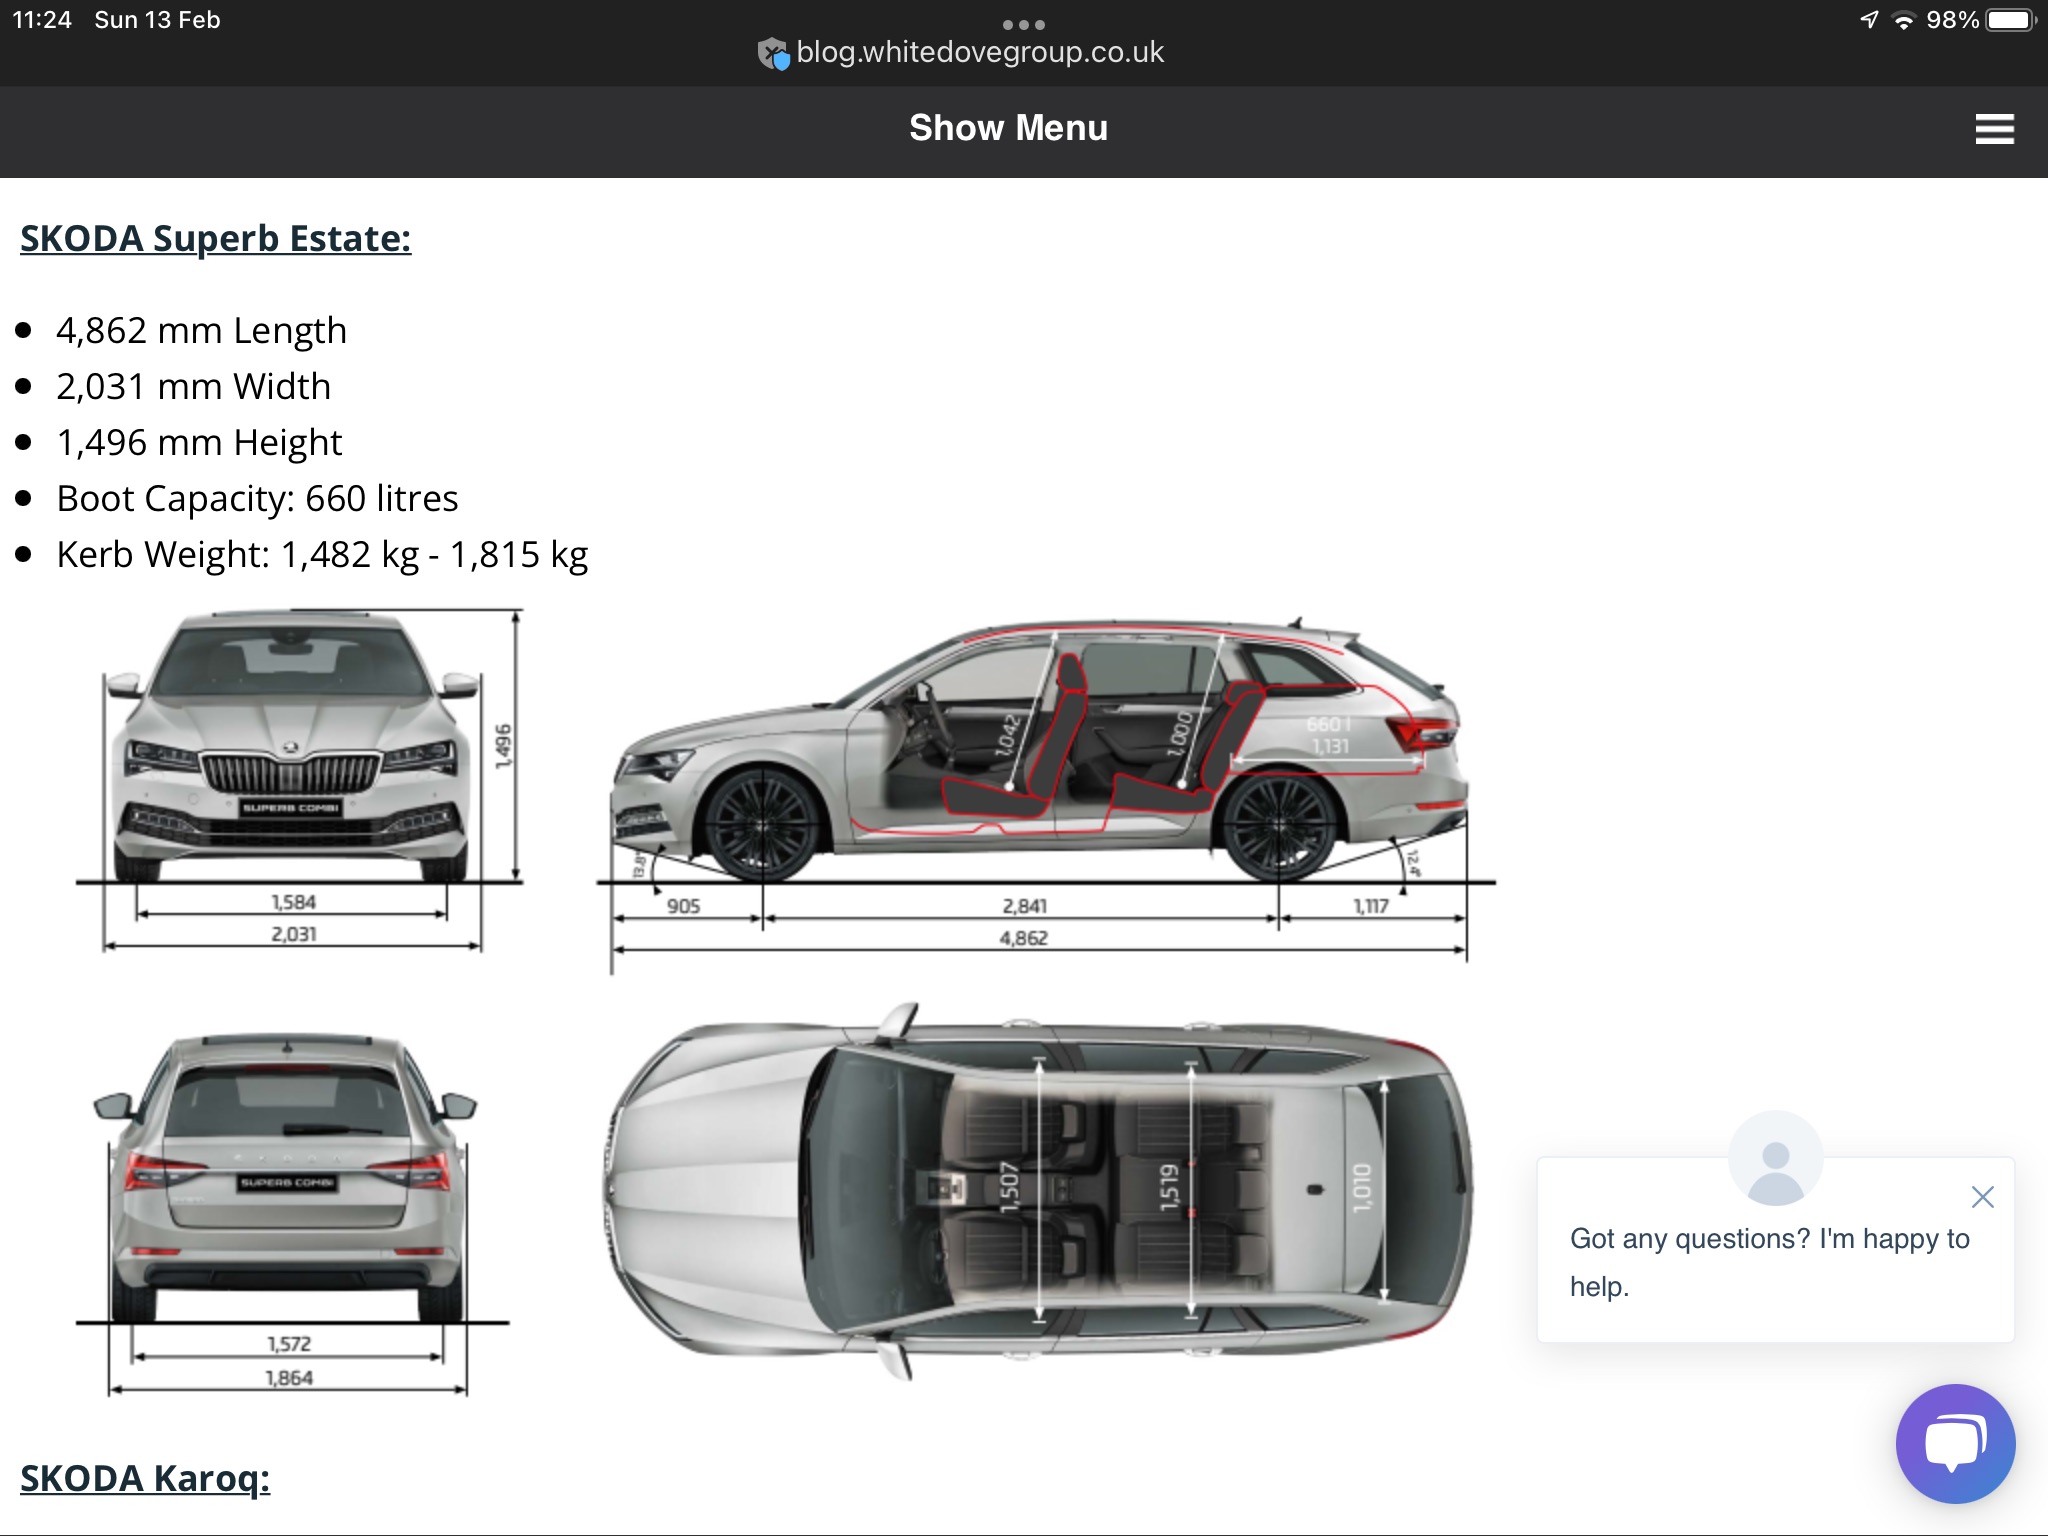2048x1536 pixels.
Task: Open the hamburger menu icon
Action: 1994,129
